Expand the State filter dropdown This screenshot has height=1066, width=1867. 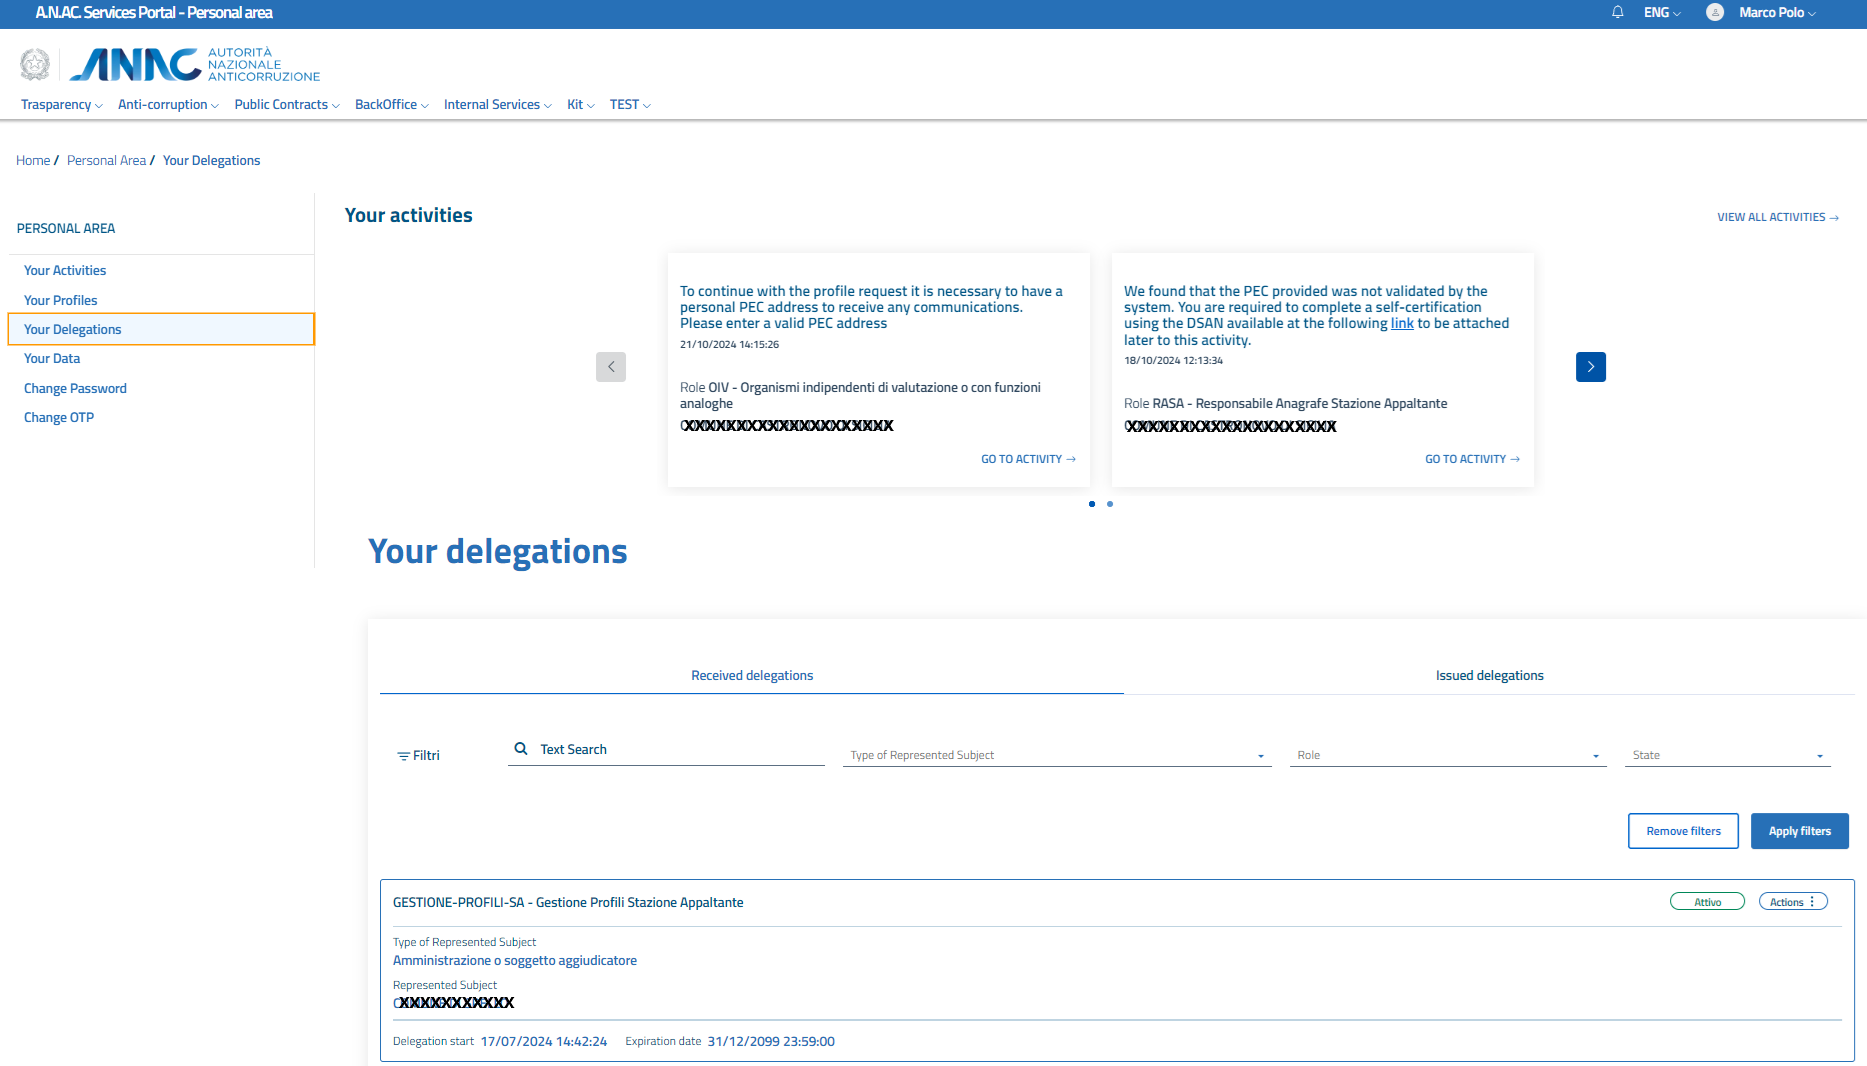coord(1727,756)
